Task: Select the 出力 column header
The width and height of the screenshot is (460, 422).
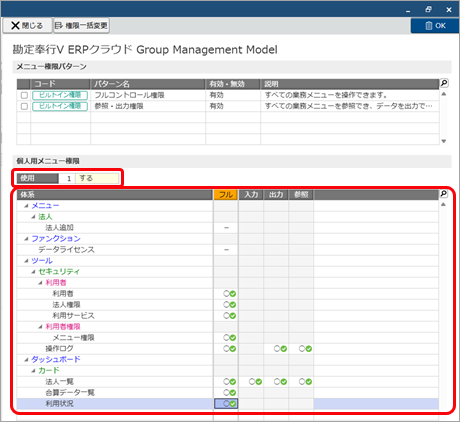Action: click(x=276, y=195)
